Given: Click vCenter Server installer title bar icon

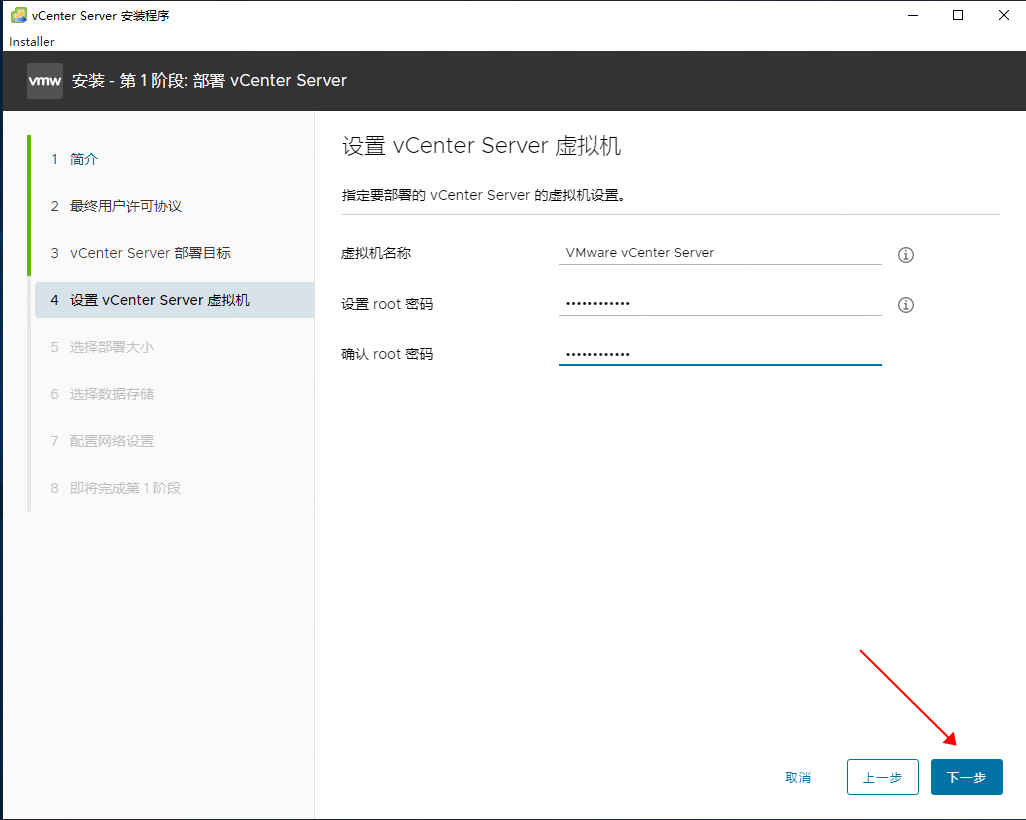Looking at the screenshot, I should [x=19, y=15].
